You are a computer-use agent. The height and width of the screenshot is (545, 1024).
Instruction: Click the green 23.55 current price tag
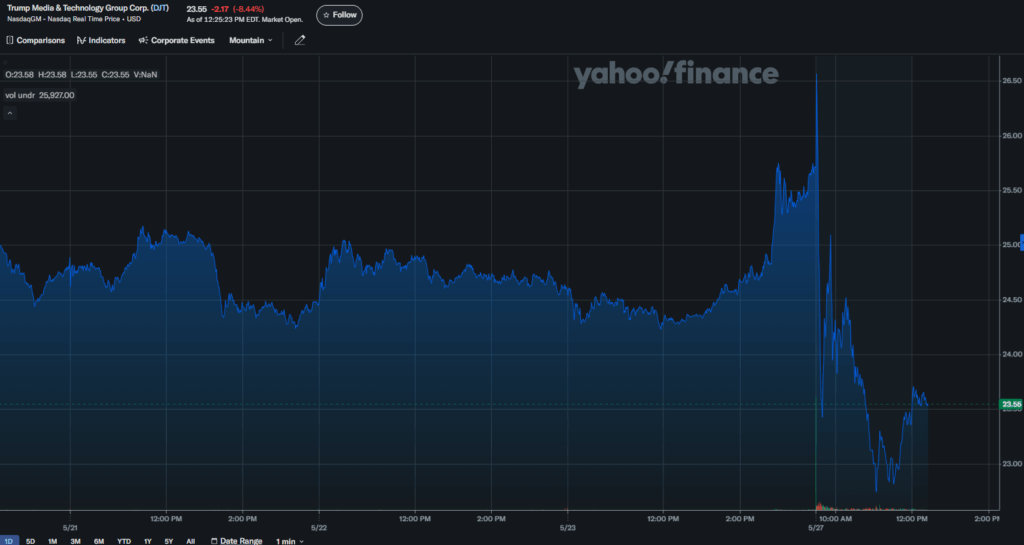point(1012,404)
